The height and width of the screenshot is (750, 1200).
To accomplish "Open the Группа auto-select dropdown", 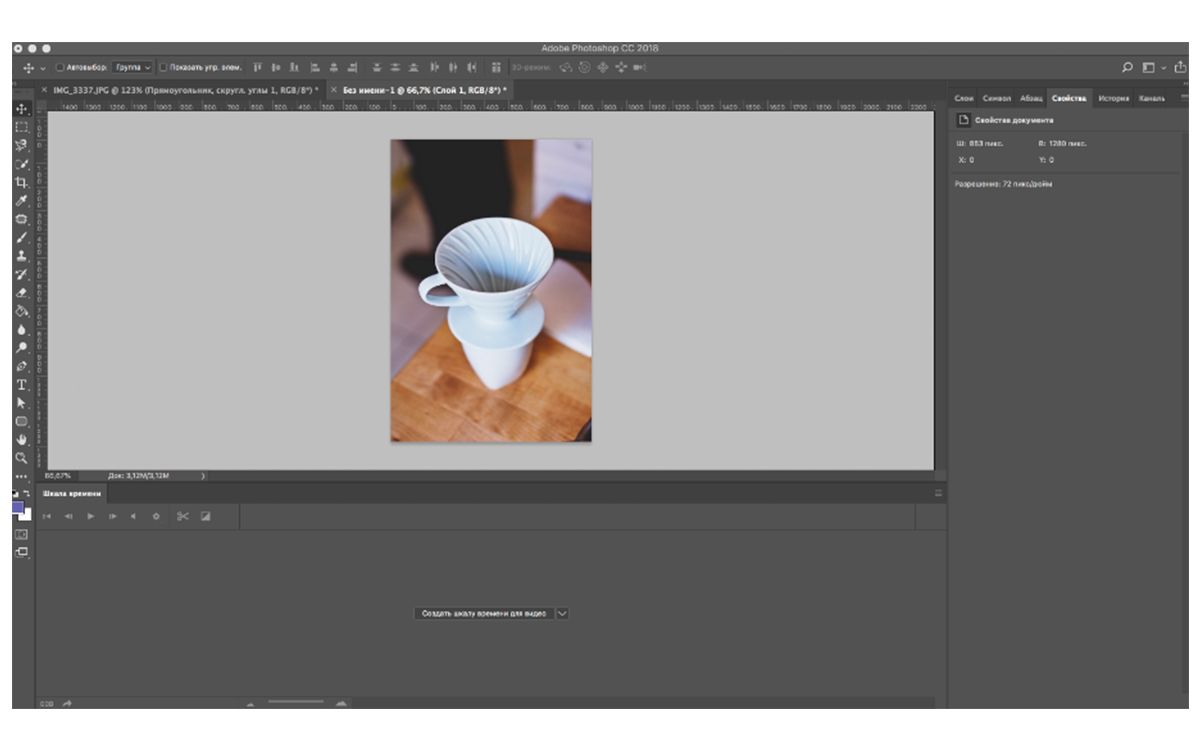I will point(133,67).
